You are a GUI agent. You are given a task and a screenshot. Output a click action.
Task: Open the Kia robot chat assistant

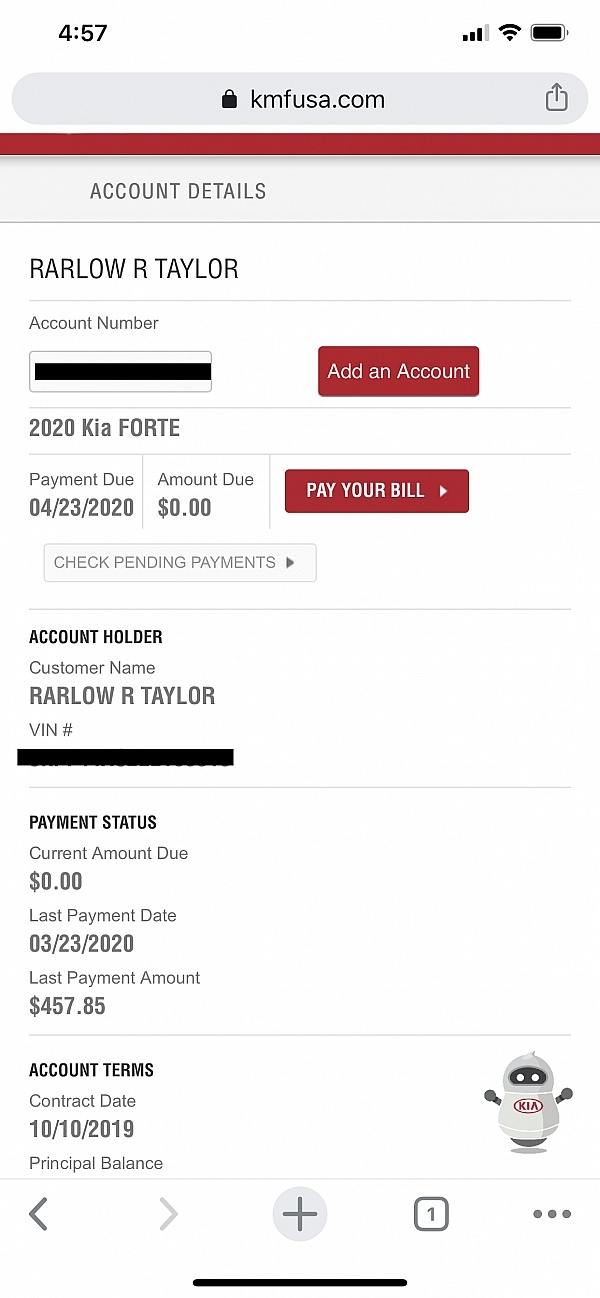tap(527, 1102)
